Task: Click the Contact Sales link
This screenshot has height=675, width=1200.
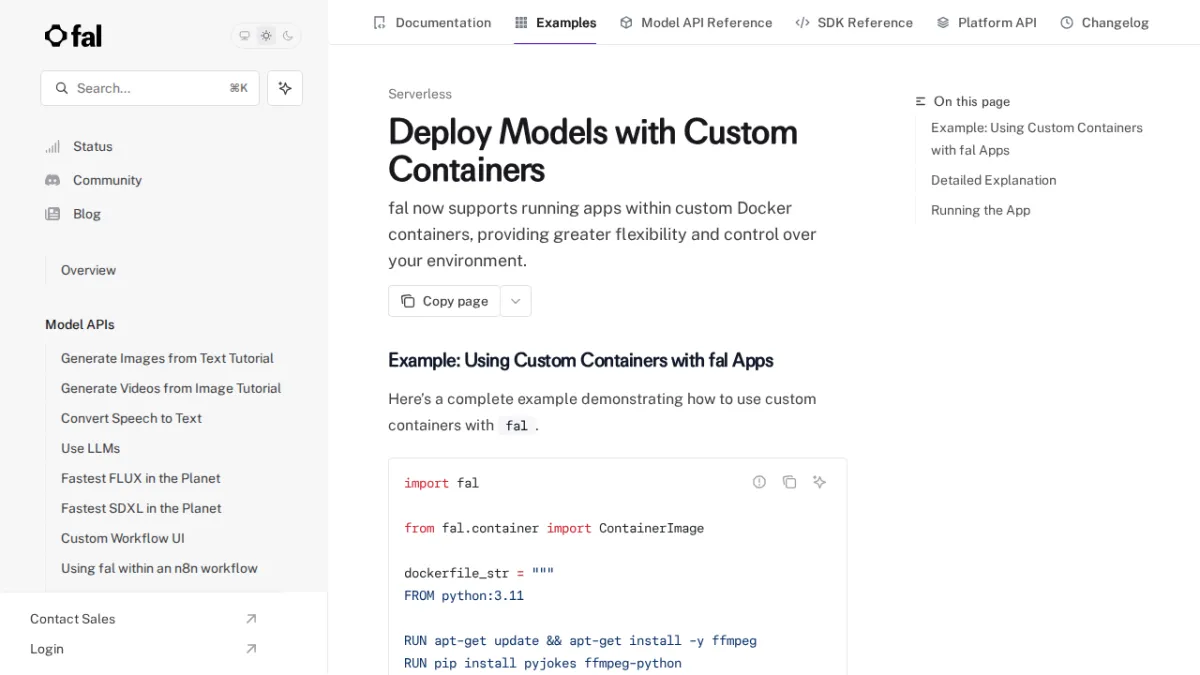Action: pyautogui.click(x=72, y=619)
